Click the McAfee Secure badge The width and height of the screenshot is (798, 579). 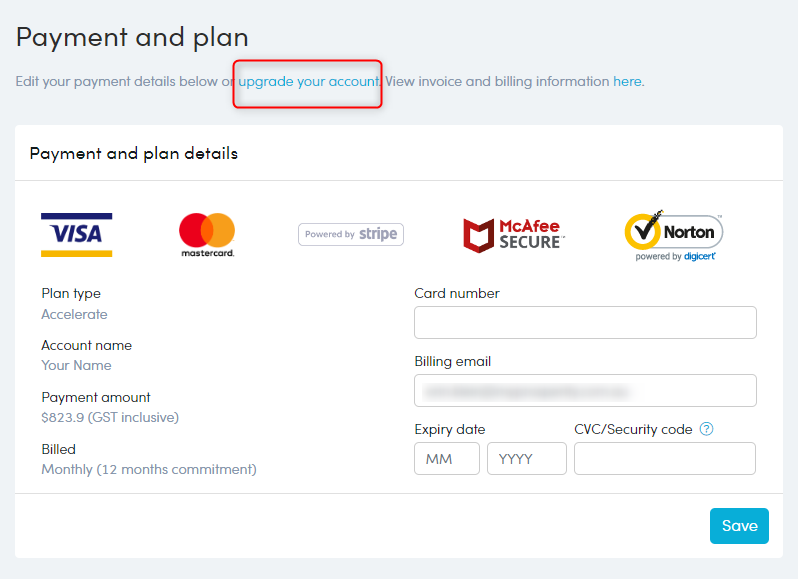pyautogui.click(x=514, y=235)
